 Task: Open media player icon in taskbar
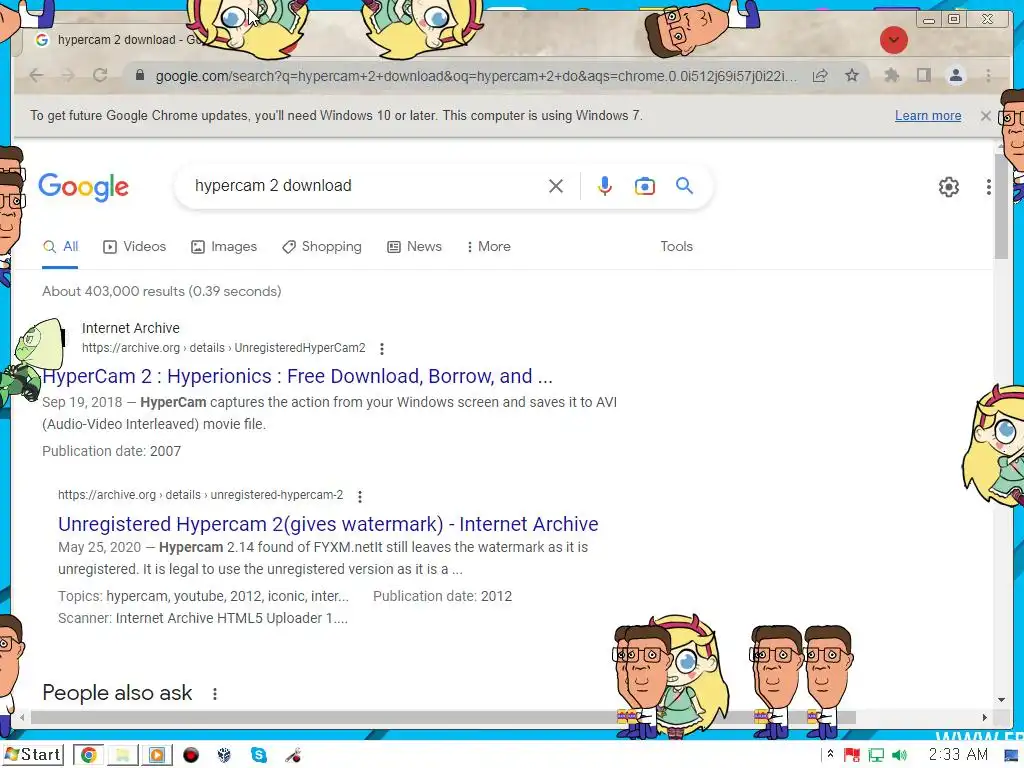[x=157, y=756]
